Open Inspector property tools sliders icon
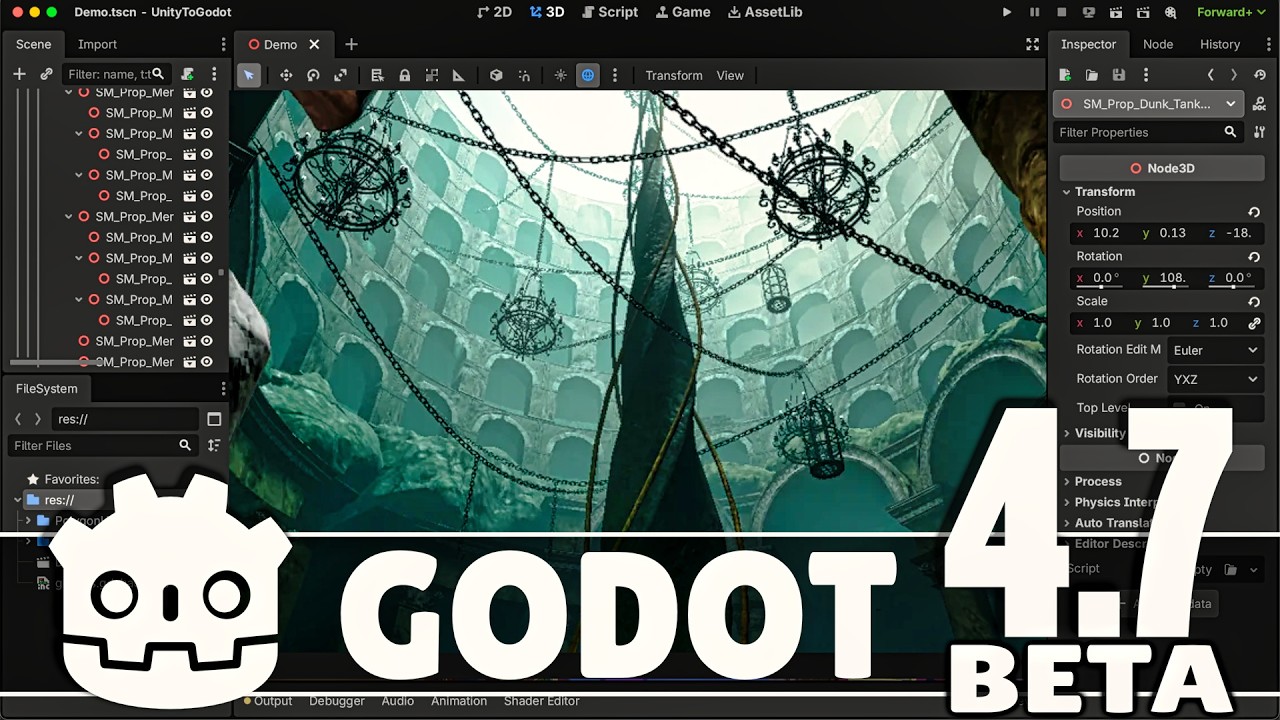This screenshot has width=1280, height=720. tap(1259, 132)
